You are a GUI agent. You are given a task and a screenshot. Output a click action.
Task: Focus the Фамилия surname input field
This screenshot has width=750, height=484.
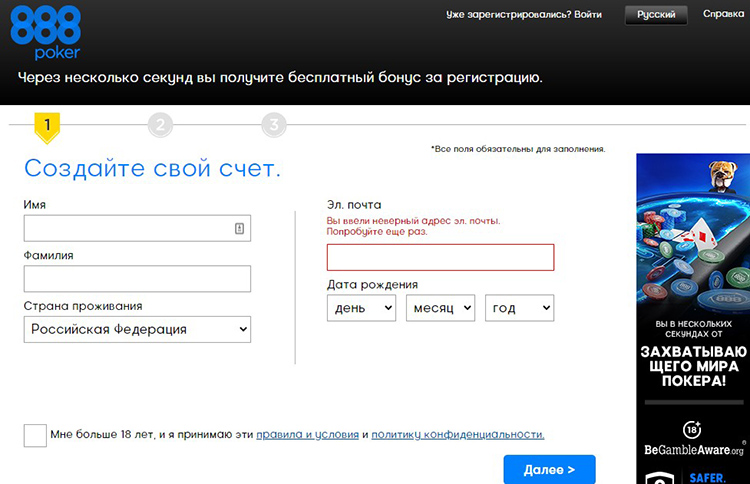(137, 279)
